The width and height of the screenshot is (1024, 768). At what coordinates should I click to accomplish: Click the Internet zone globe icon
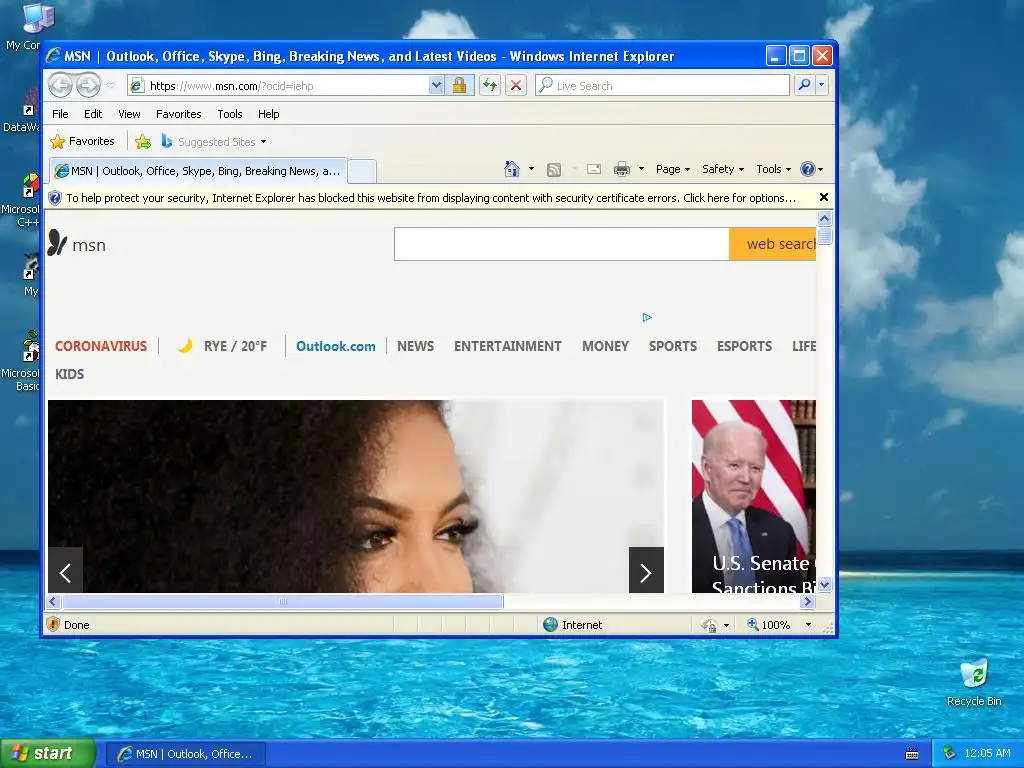pyautogui.click(x=551, y=624)
